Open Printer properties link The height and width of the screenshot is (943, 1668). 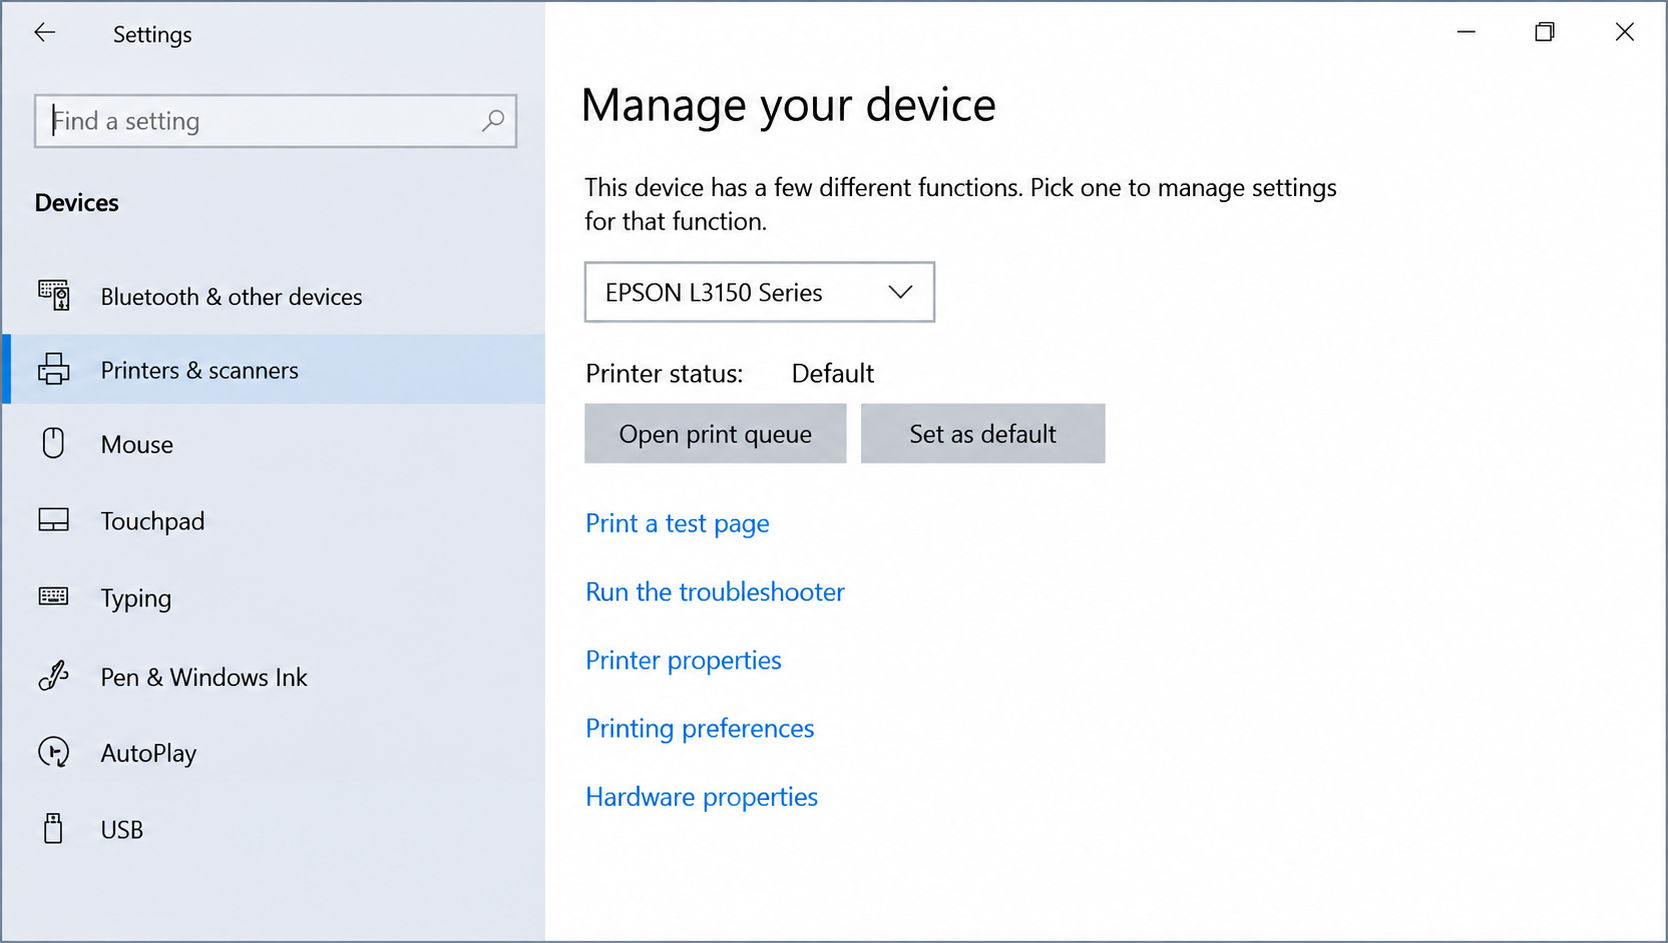[684, 661]
